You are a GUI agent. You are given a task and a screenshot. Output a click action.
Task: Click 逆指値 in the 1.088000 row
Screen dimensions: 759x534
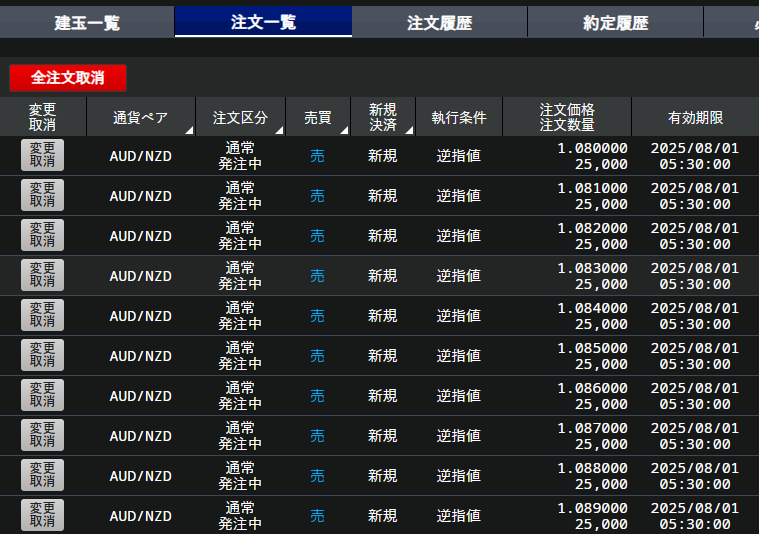coord(458,476)
